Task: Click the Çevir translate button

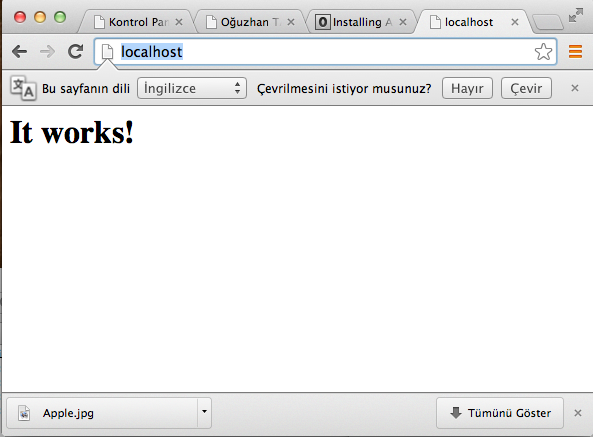Action: (x=526, y=88)
